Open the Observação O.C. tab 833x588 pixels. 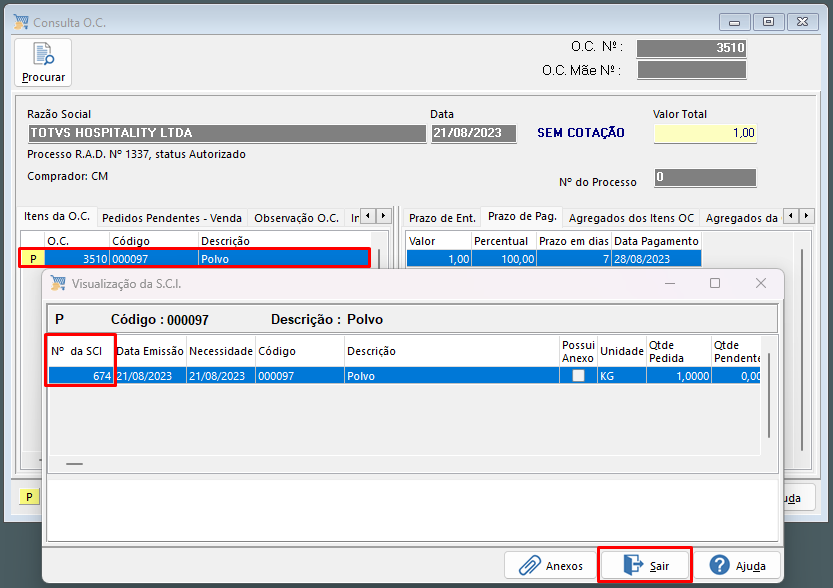coord(296,218)
